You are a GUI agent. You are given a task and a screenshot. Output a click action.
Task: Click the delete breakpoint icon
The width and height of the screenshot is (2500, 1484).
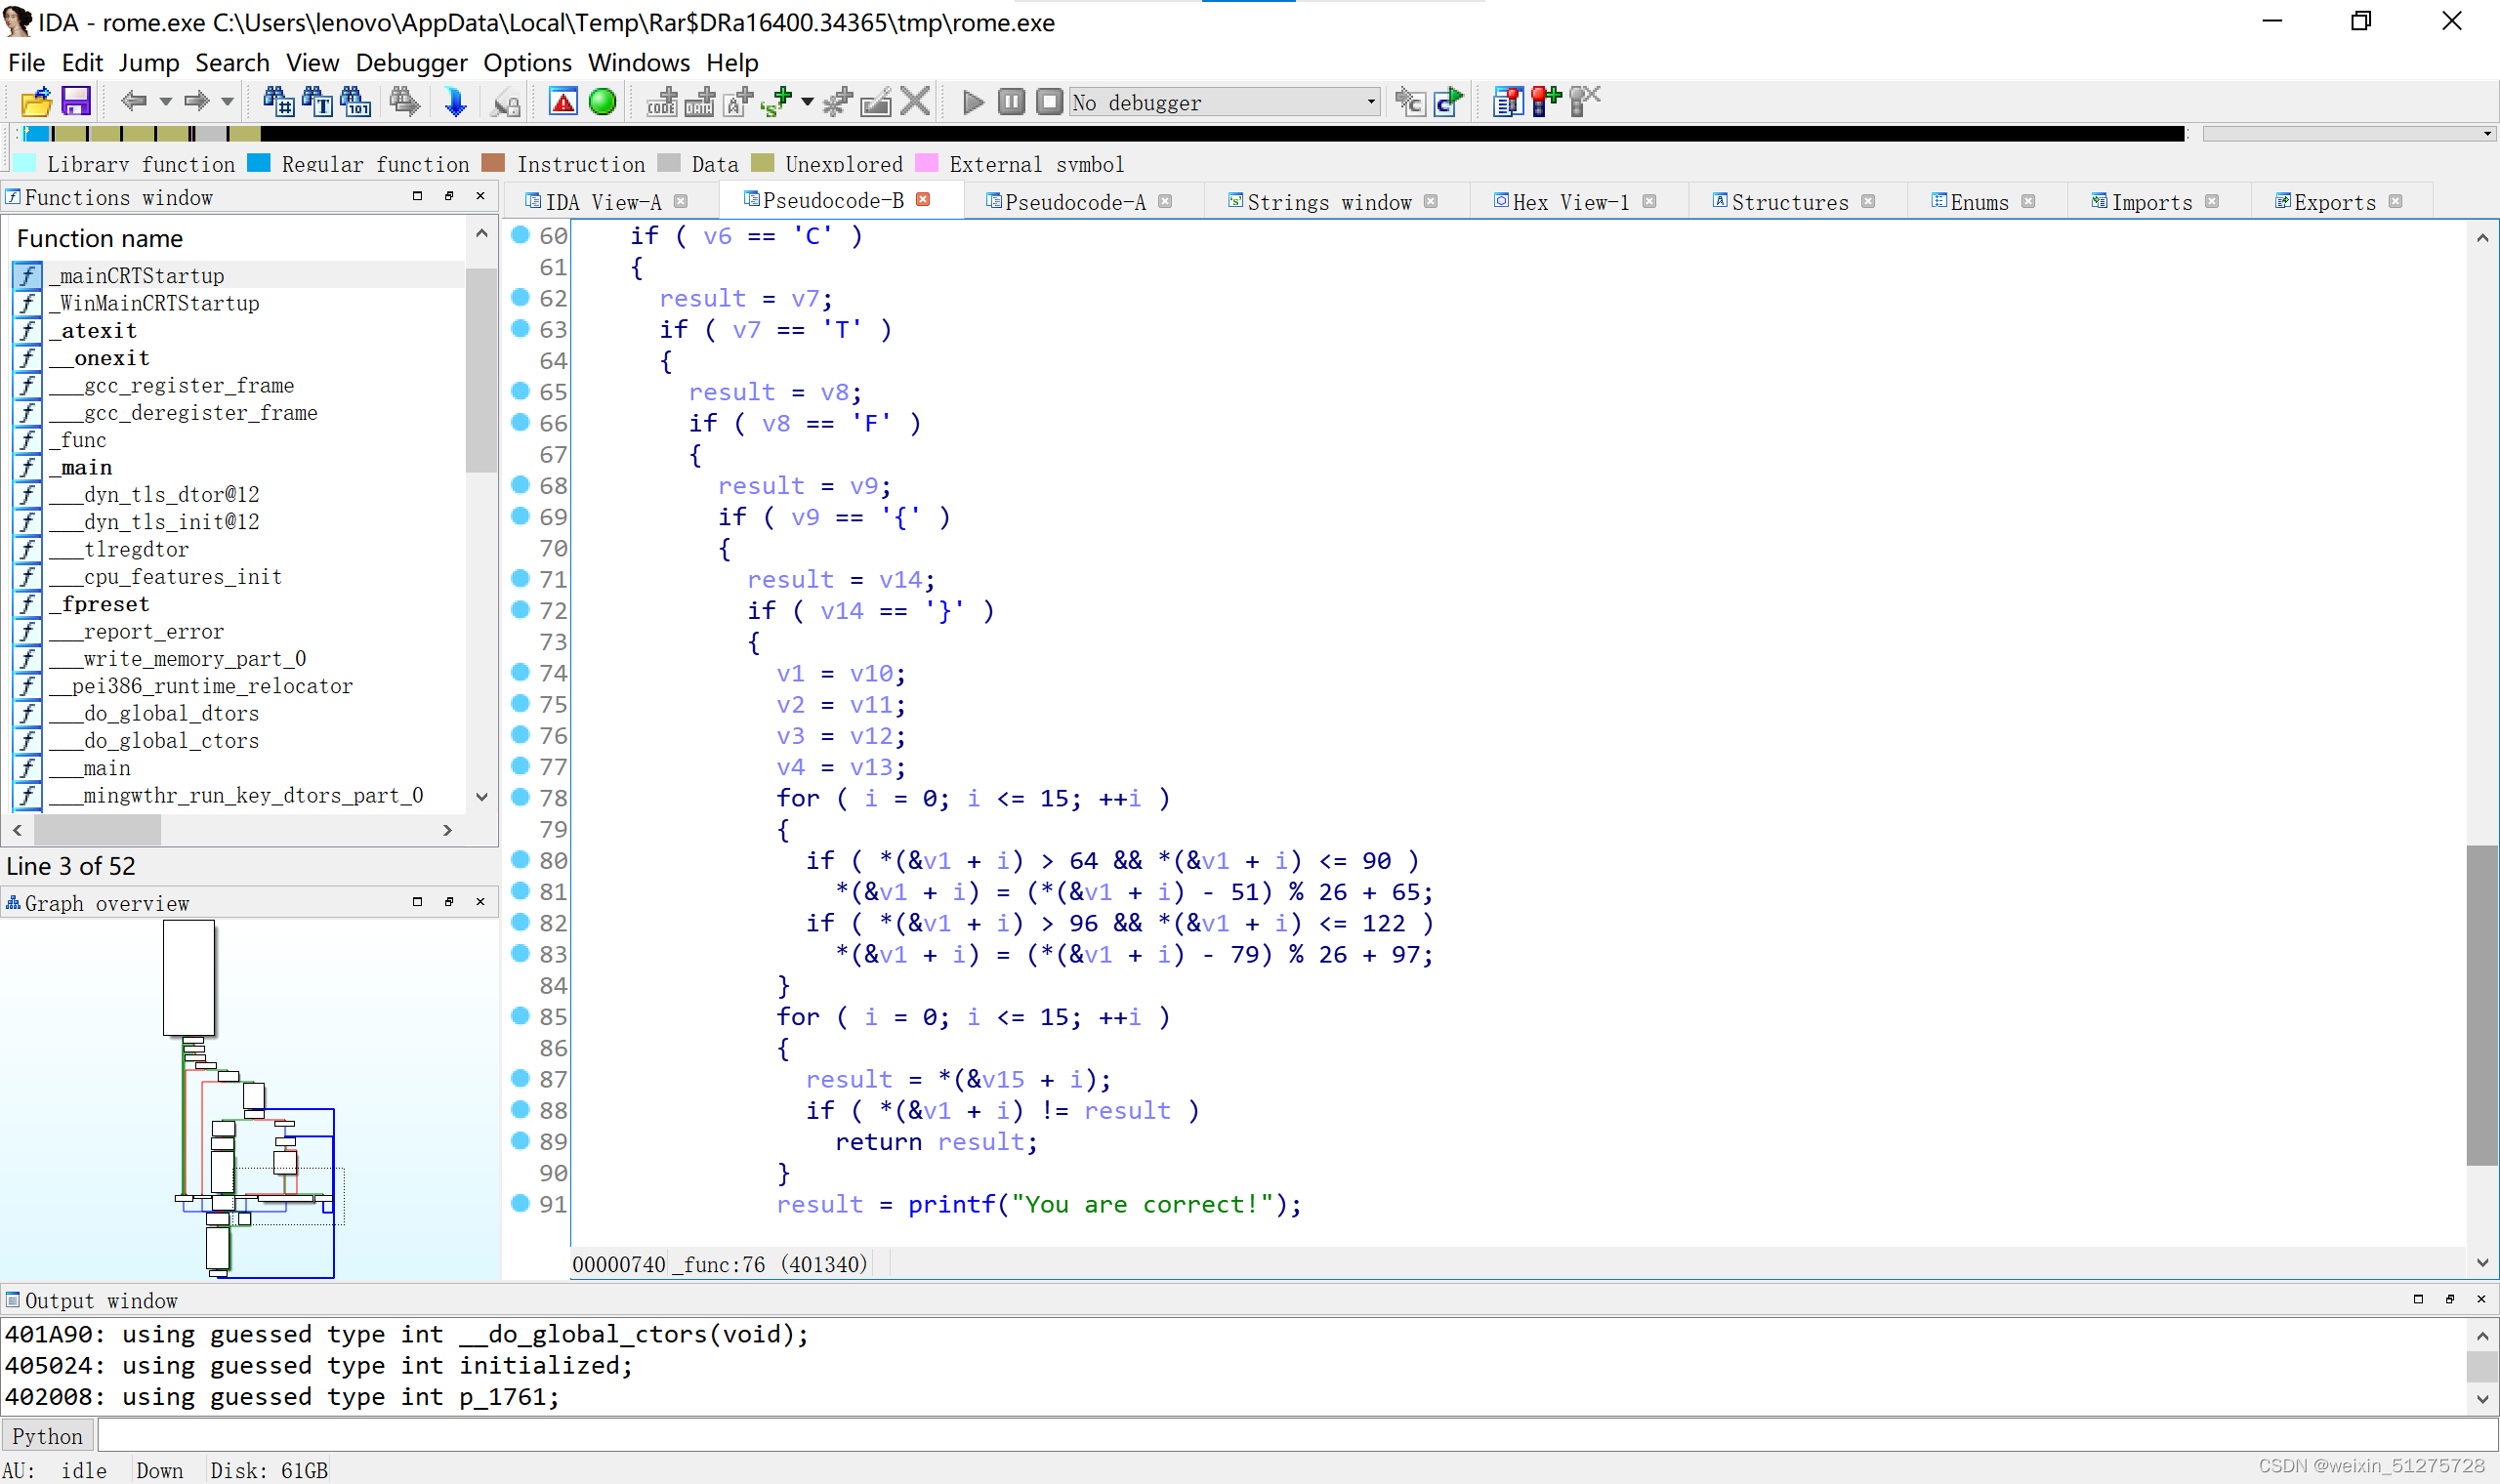1585,101
